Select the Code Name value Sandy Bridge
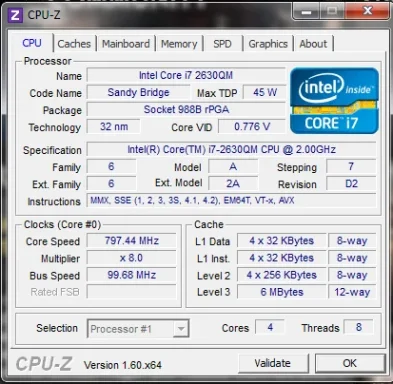Screen dimensions: 393x384 [x=138, y=92]
